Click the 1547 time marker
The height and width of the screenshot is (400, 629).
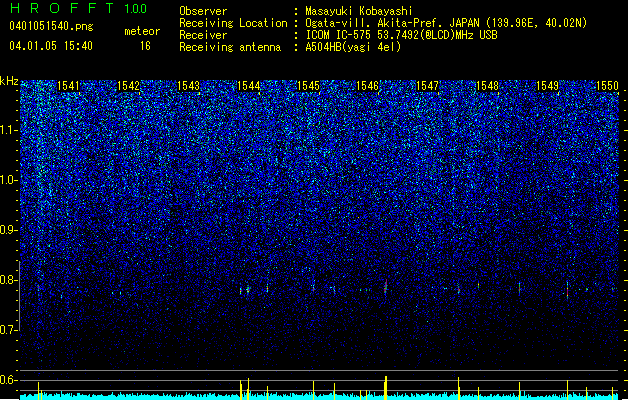click(x=428, y=86)
